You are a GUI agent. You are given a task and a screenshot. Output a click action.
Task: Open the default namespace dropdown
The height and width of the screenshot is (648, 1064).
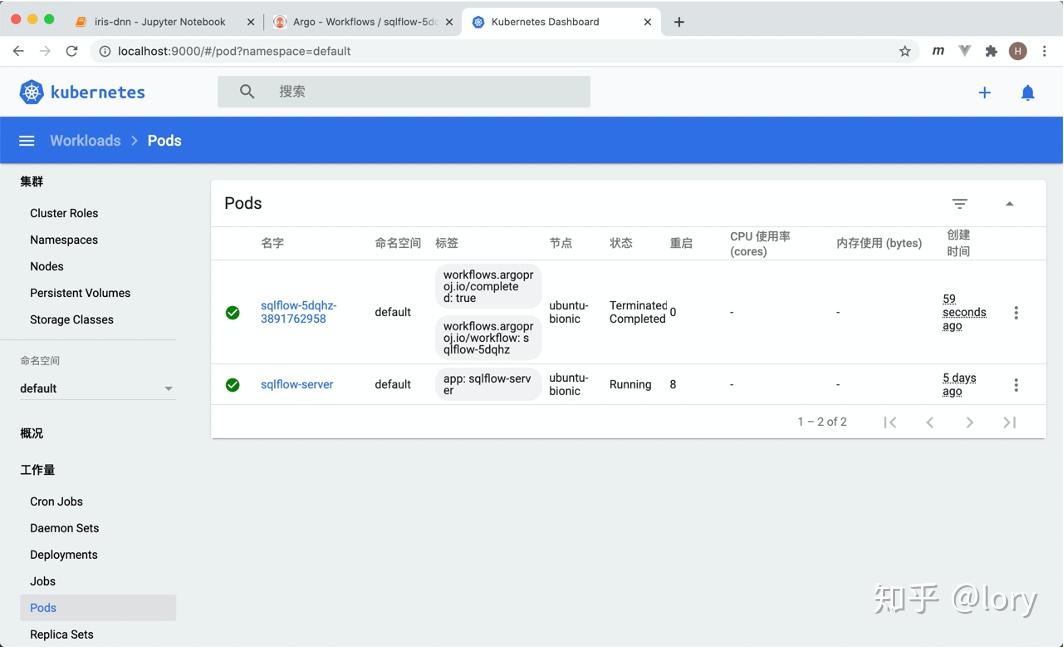(96, 388)
